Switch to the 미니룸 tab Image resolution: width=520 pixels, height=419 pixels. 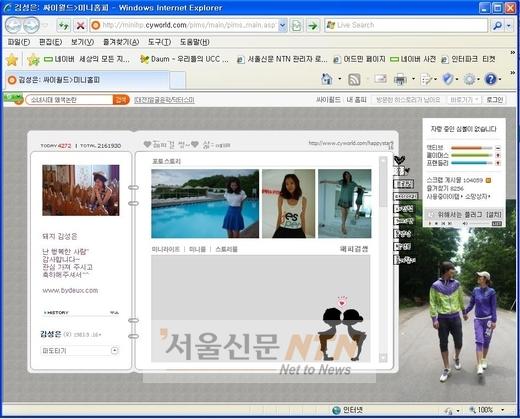pyautogui.click(x=197, y=249)
